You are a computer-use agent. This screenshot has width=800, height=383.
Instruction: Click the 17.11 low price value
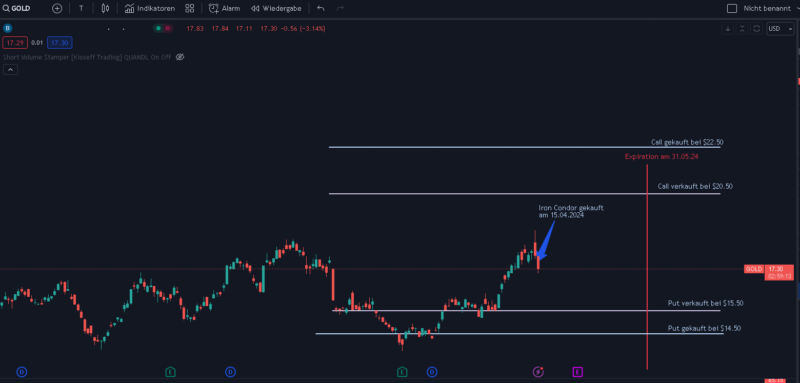coord(244,29)
